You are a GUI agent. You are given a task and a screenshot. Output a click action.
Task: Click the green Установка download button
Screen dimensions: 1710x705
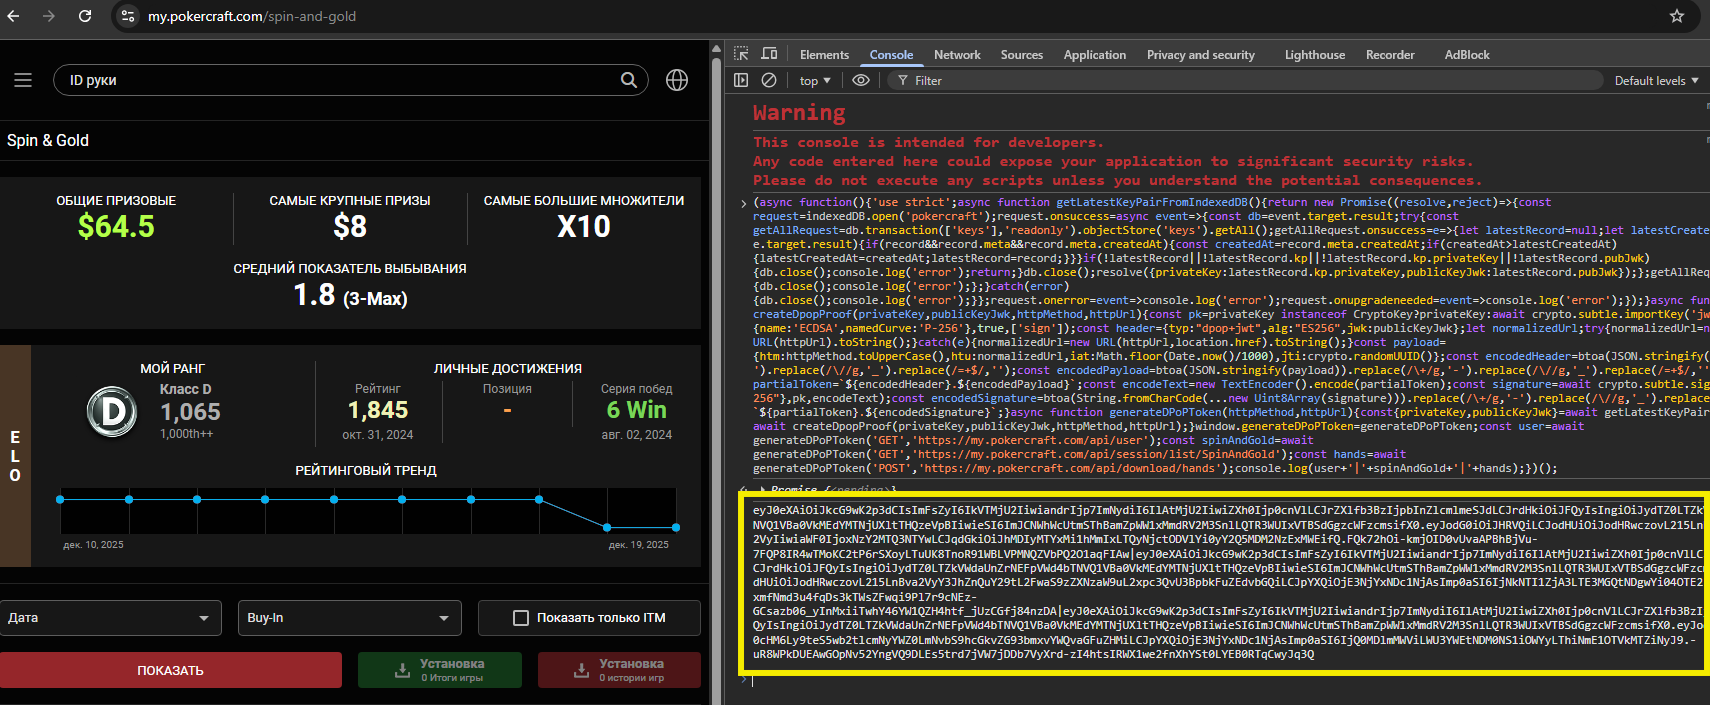click(x=440, y=670)
